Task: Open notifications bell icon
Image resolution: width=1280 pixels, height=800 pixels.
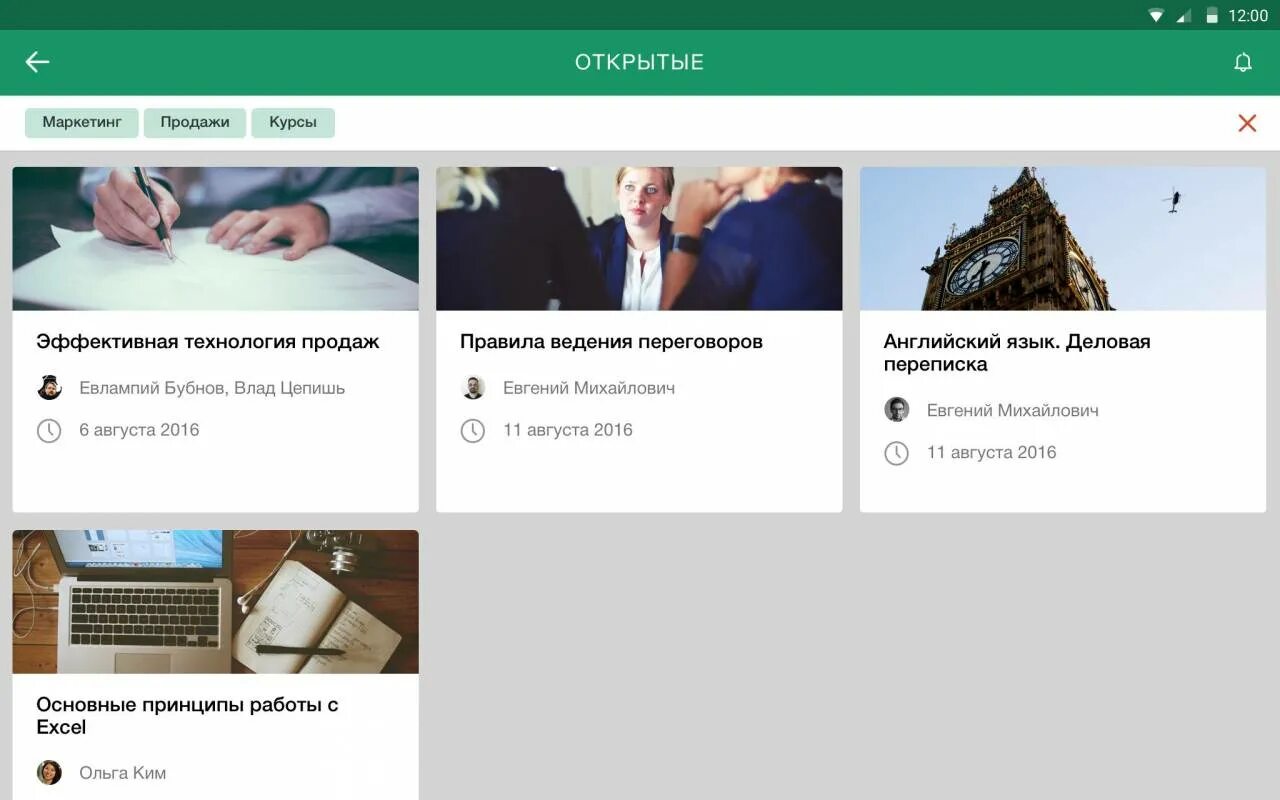Action: 1243,62
